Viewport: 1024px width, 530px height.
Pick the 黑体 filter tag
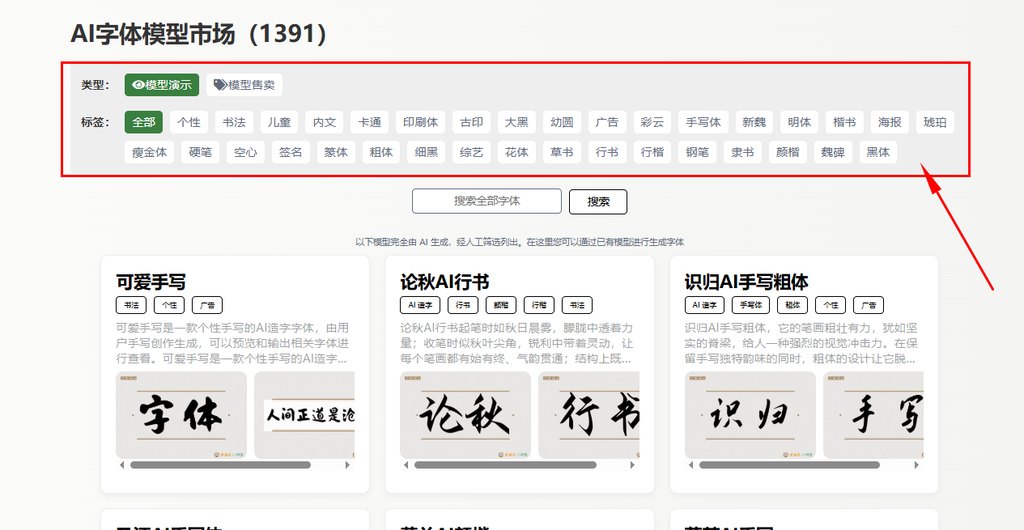pos(878,152)
